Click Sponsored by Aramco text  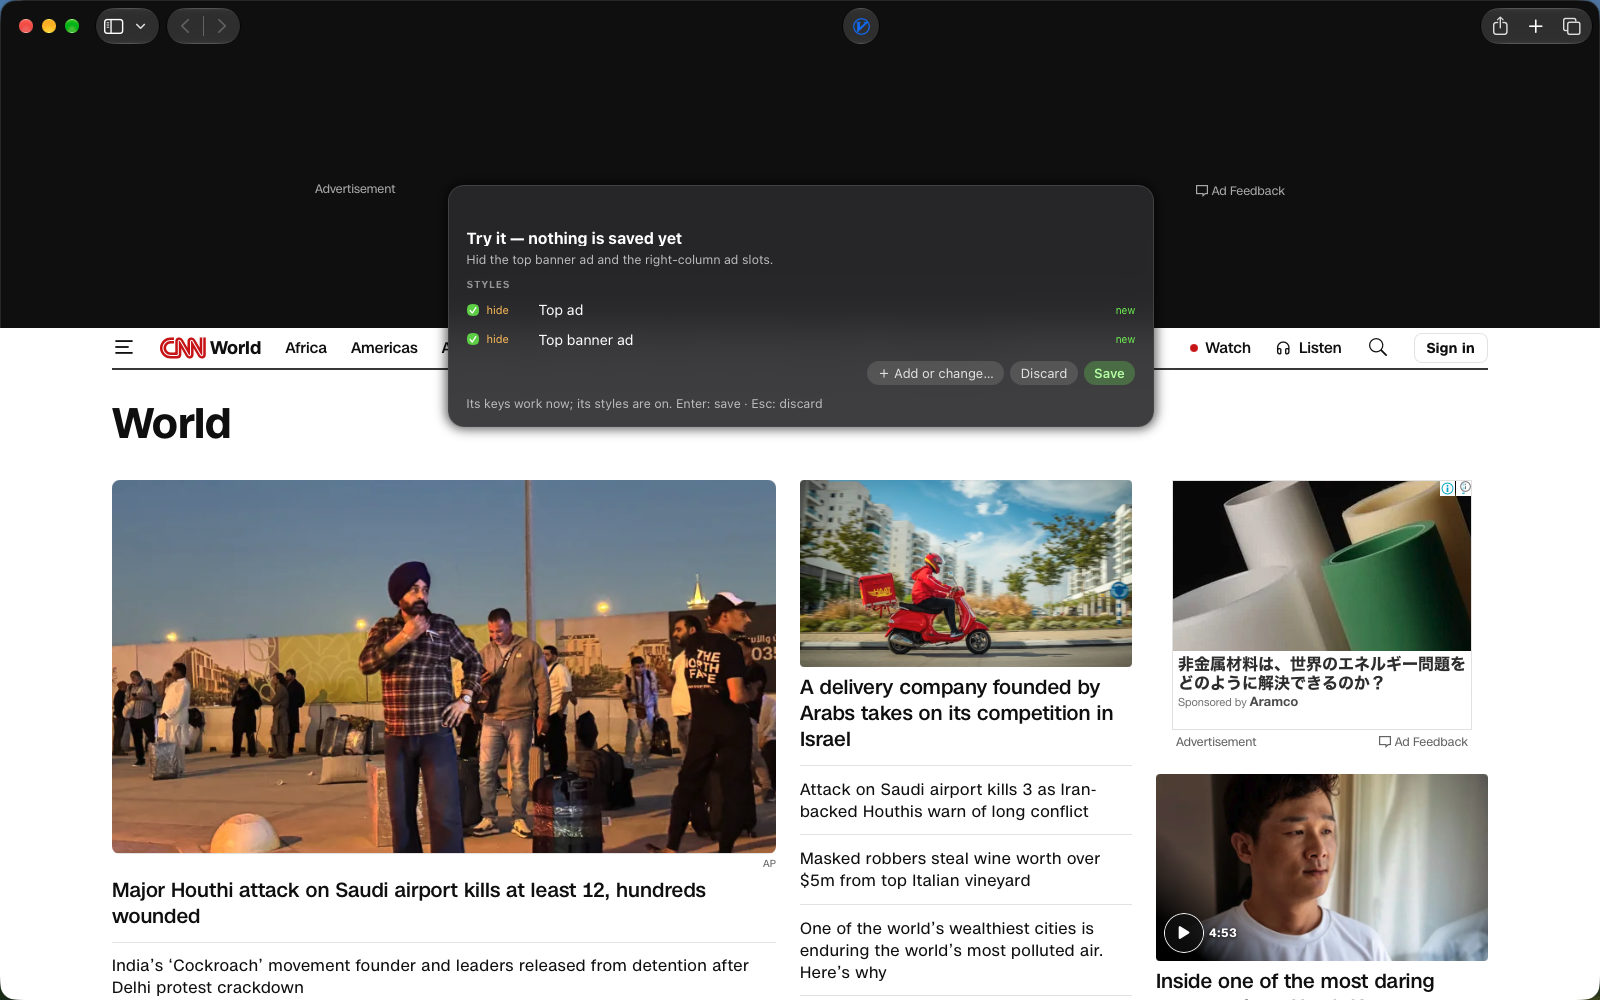[1238, 702]
